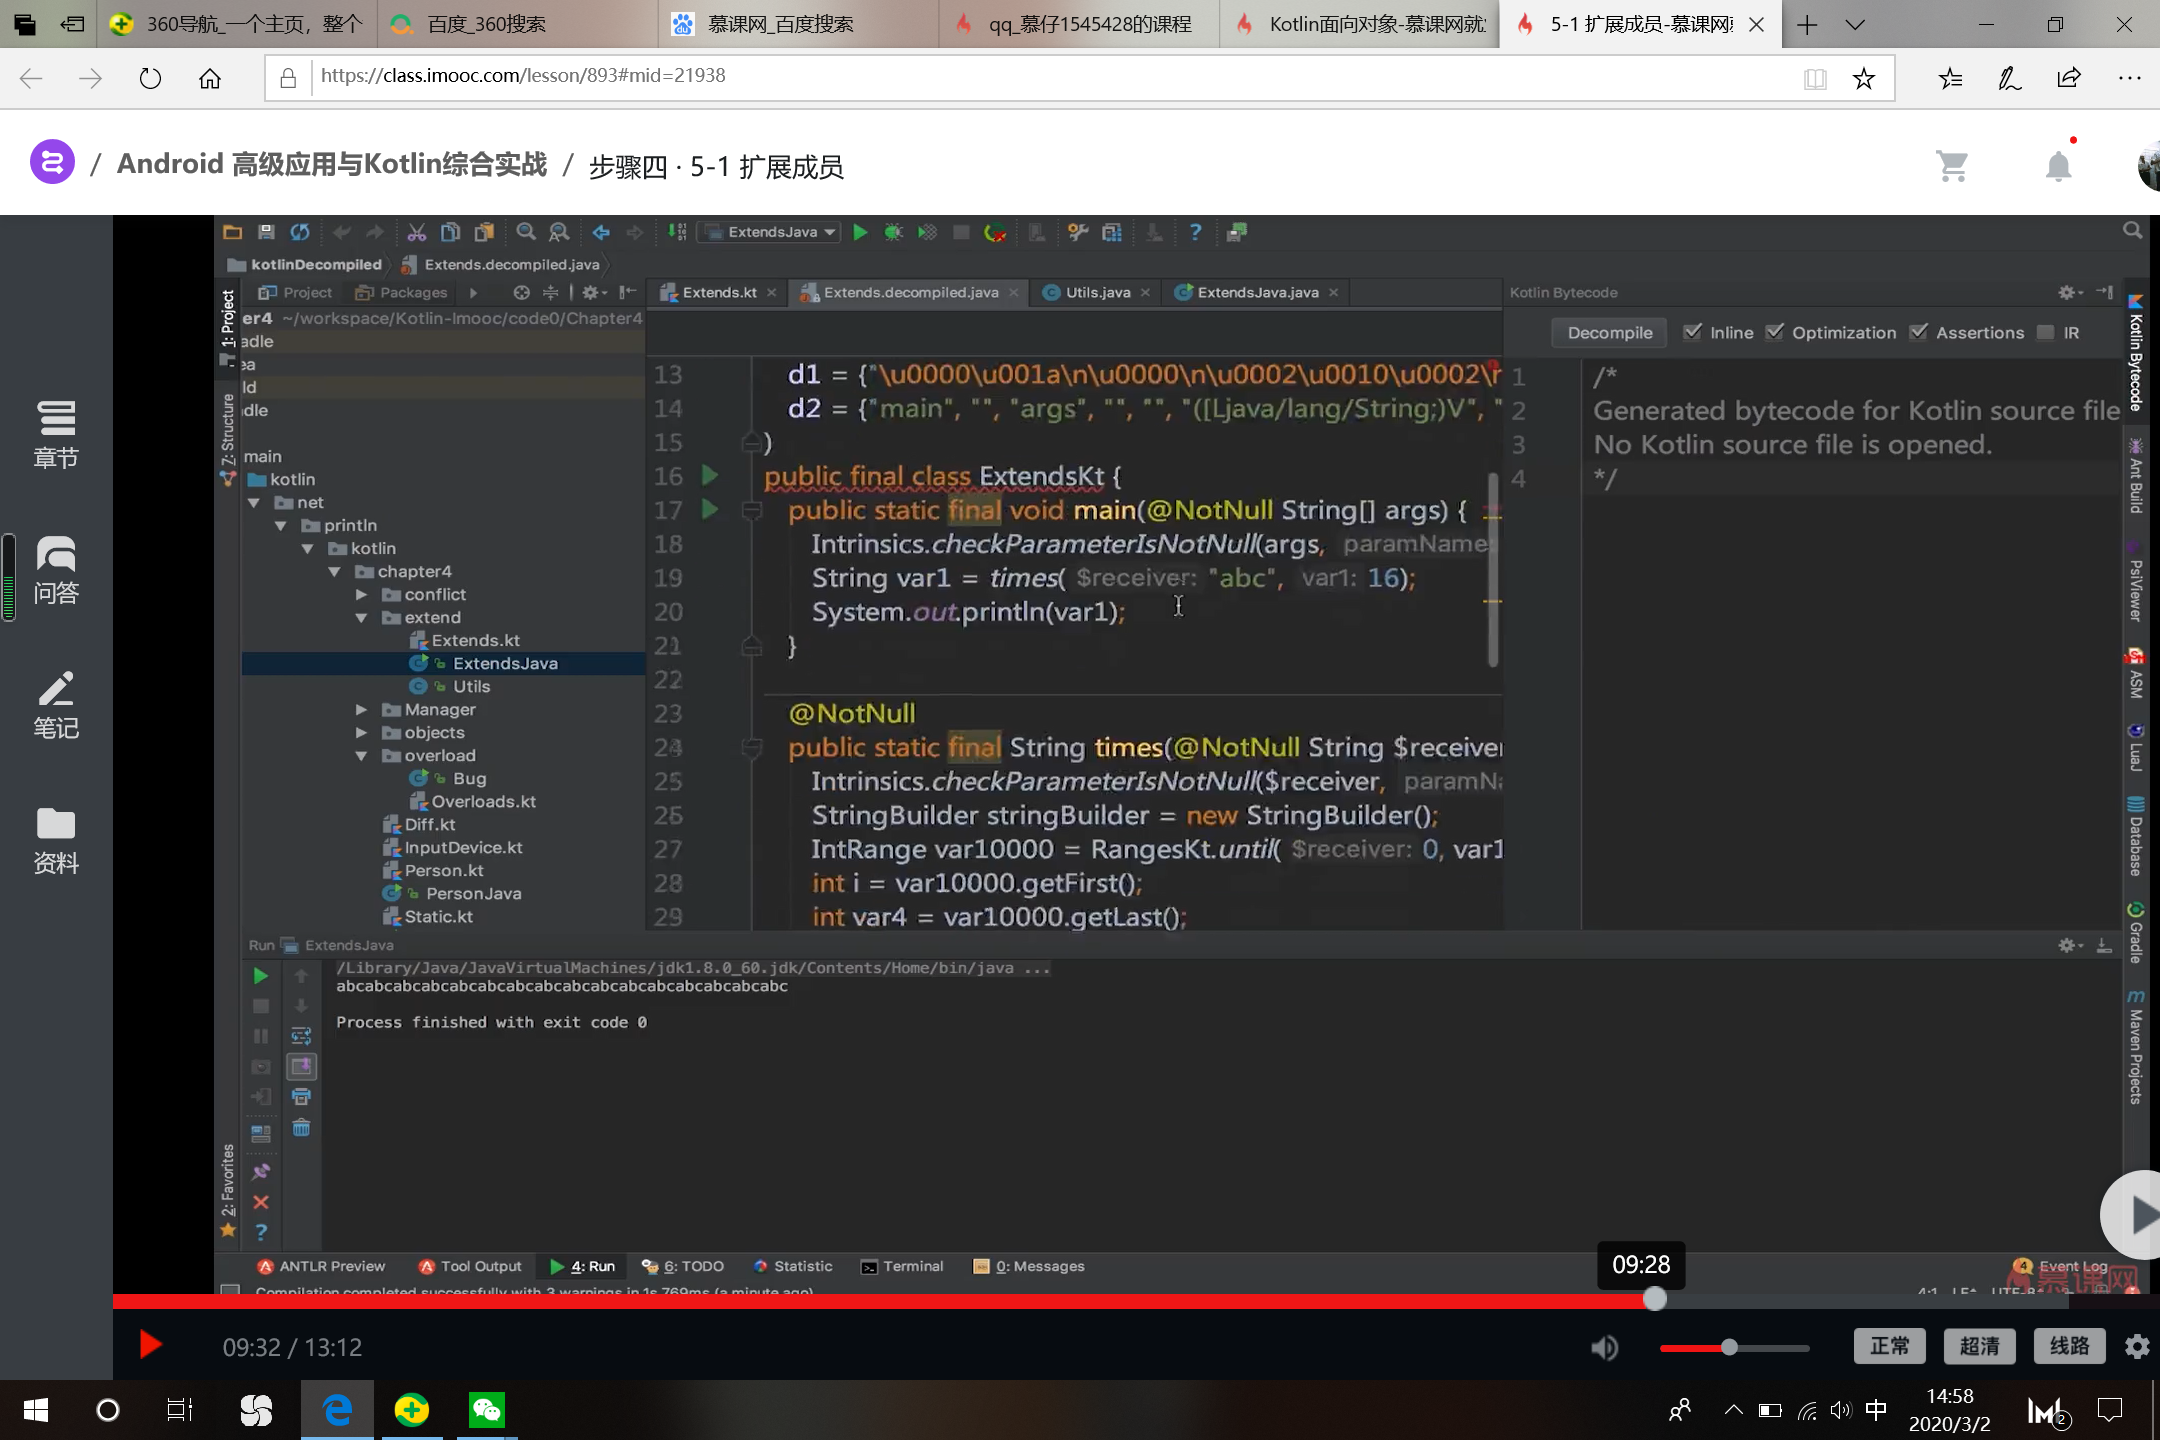Collapse the extend folder
Screen dimensions: 2160x1440
(362, 617)
